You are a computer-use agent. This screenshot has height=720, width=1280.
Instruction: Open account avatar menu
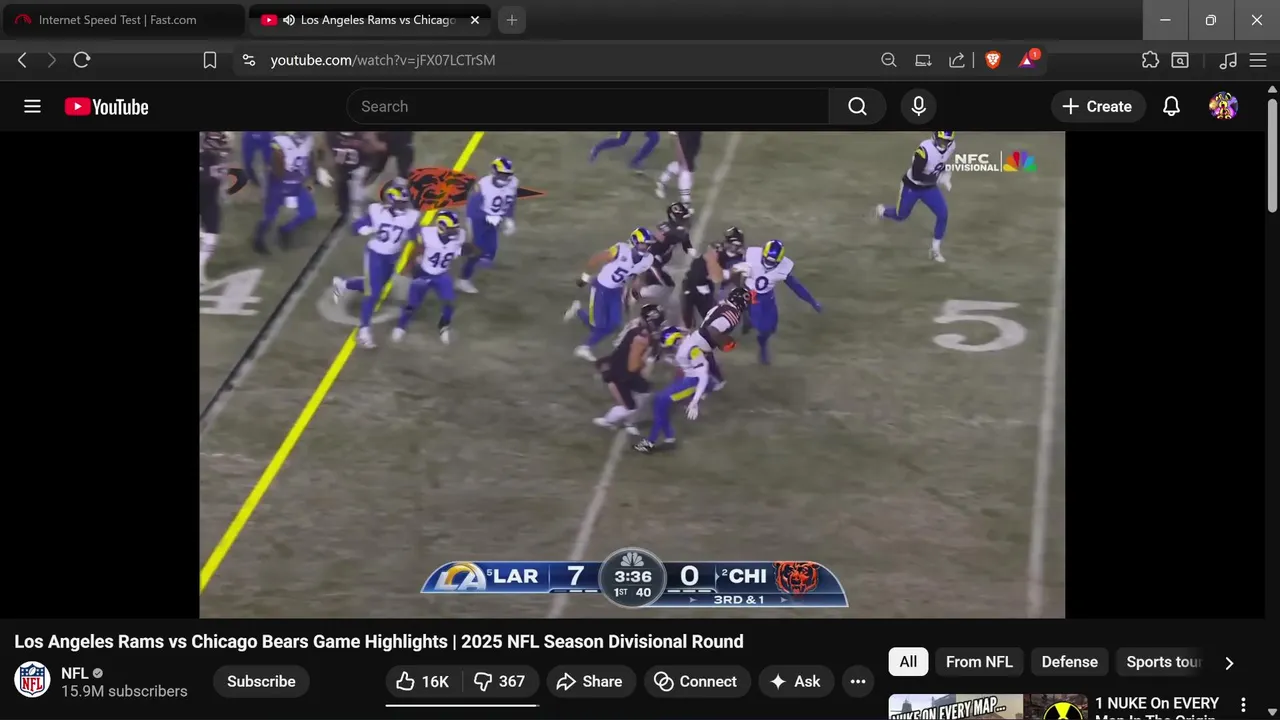point(1223,106)
